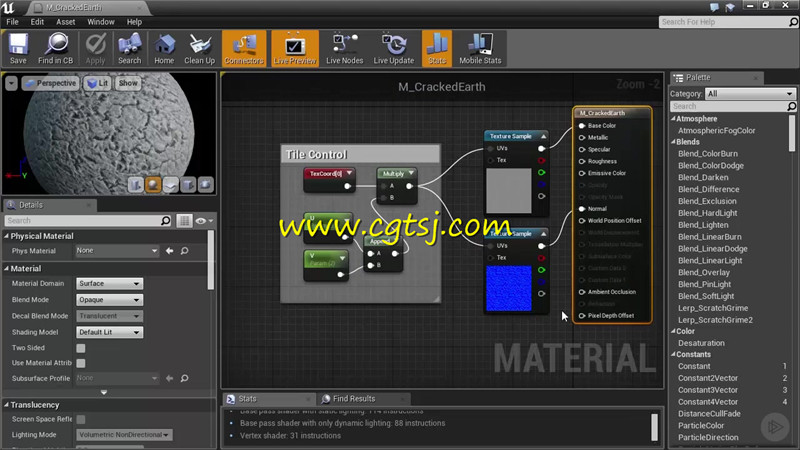Open the File menu
Viewport: 800px width, 450px height.
tap(12, 22)
